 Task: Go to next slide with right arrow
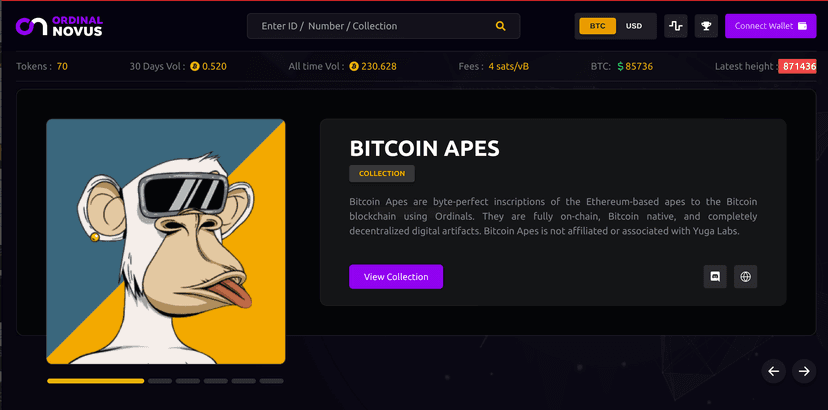804,371
